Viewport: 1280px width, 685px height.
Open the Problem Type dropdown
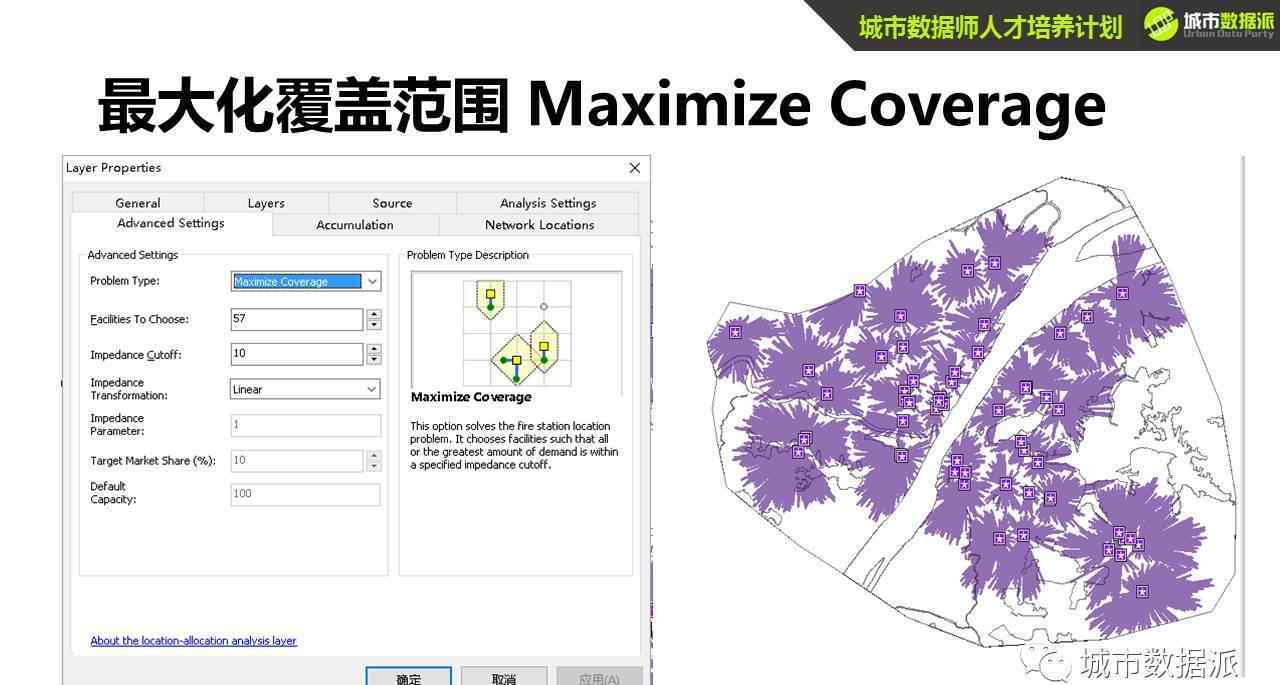point(372,282)
